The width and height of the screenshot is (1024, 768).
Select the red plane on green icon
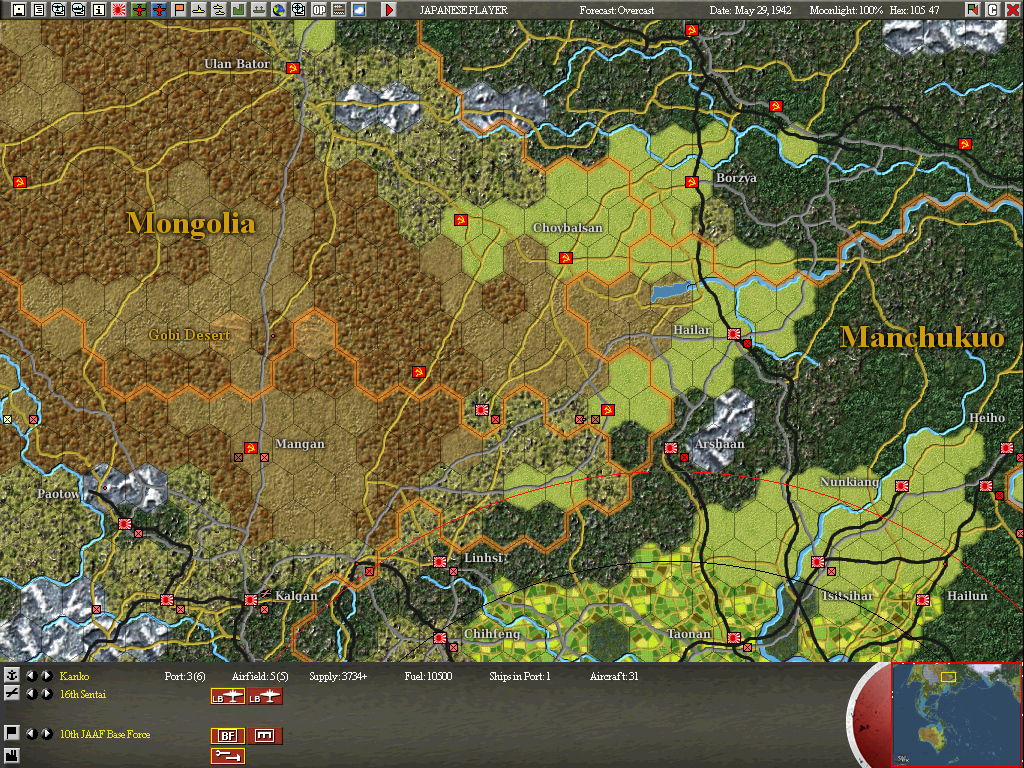click(139, 10)
